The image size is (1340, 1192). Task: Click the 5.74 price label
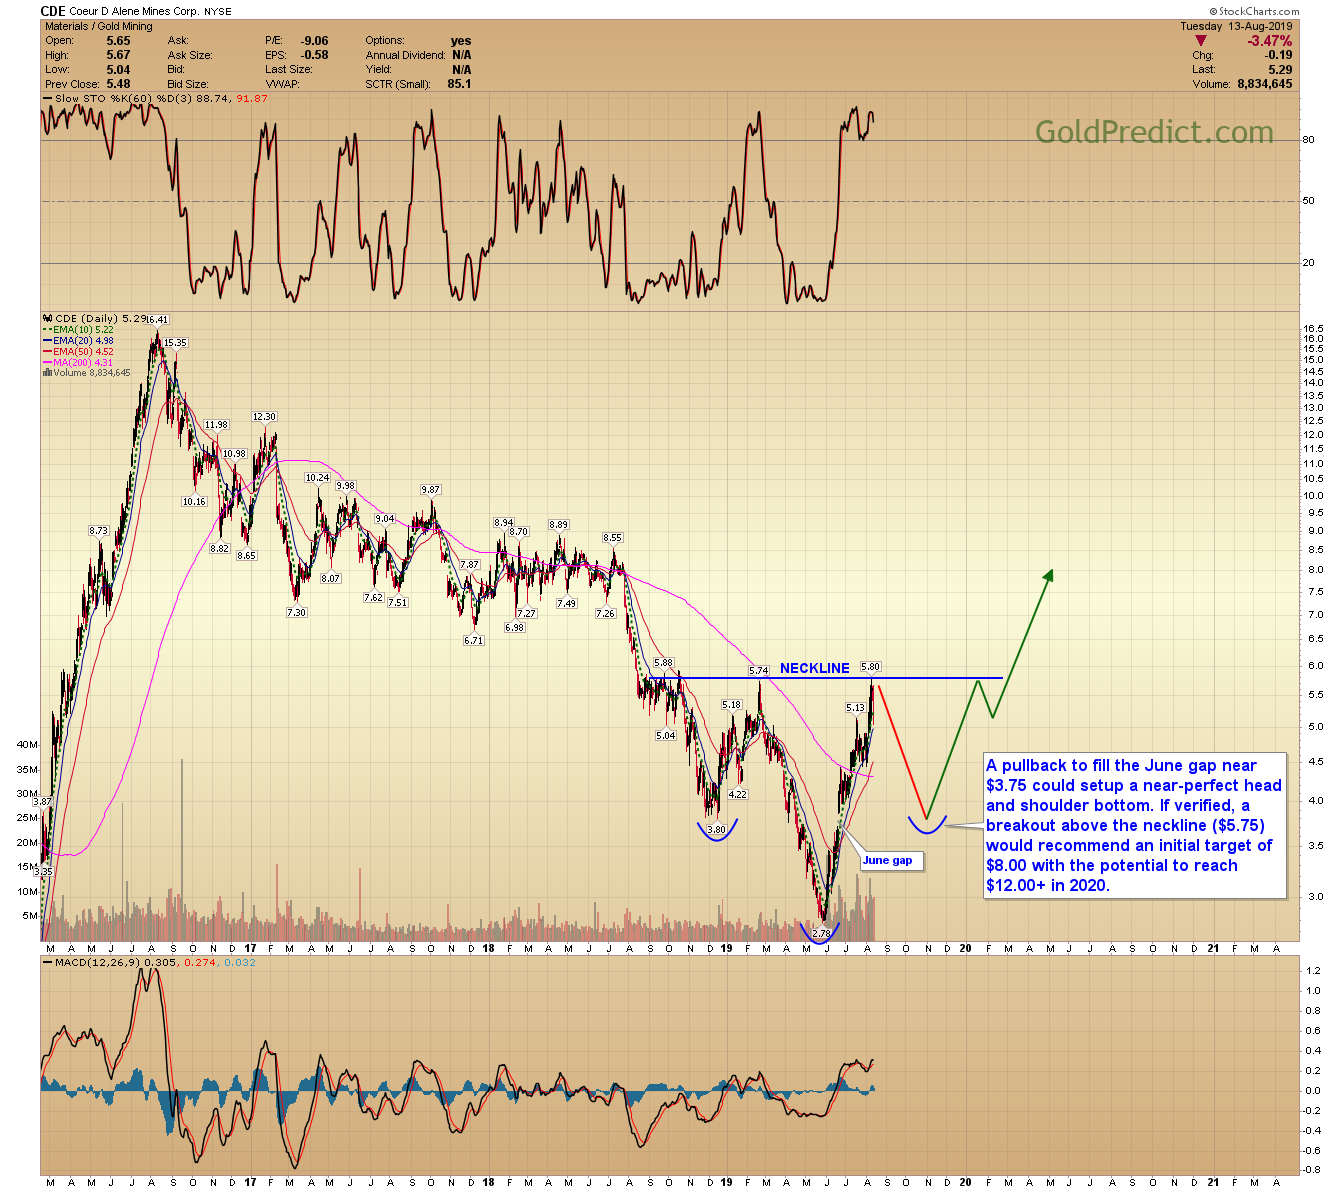point(759,670)
